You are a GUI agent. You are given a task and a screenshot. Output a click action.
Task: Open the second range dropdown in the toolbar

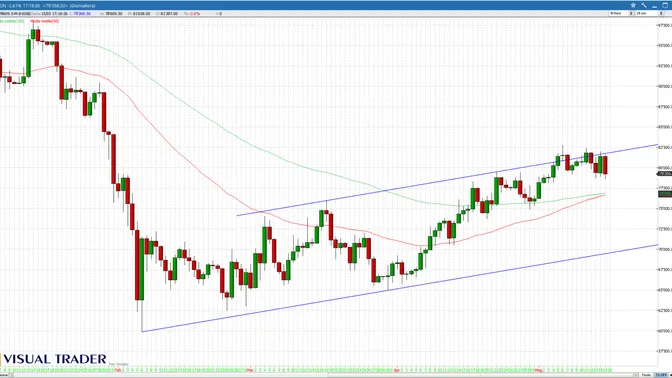click(650, 13)
